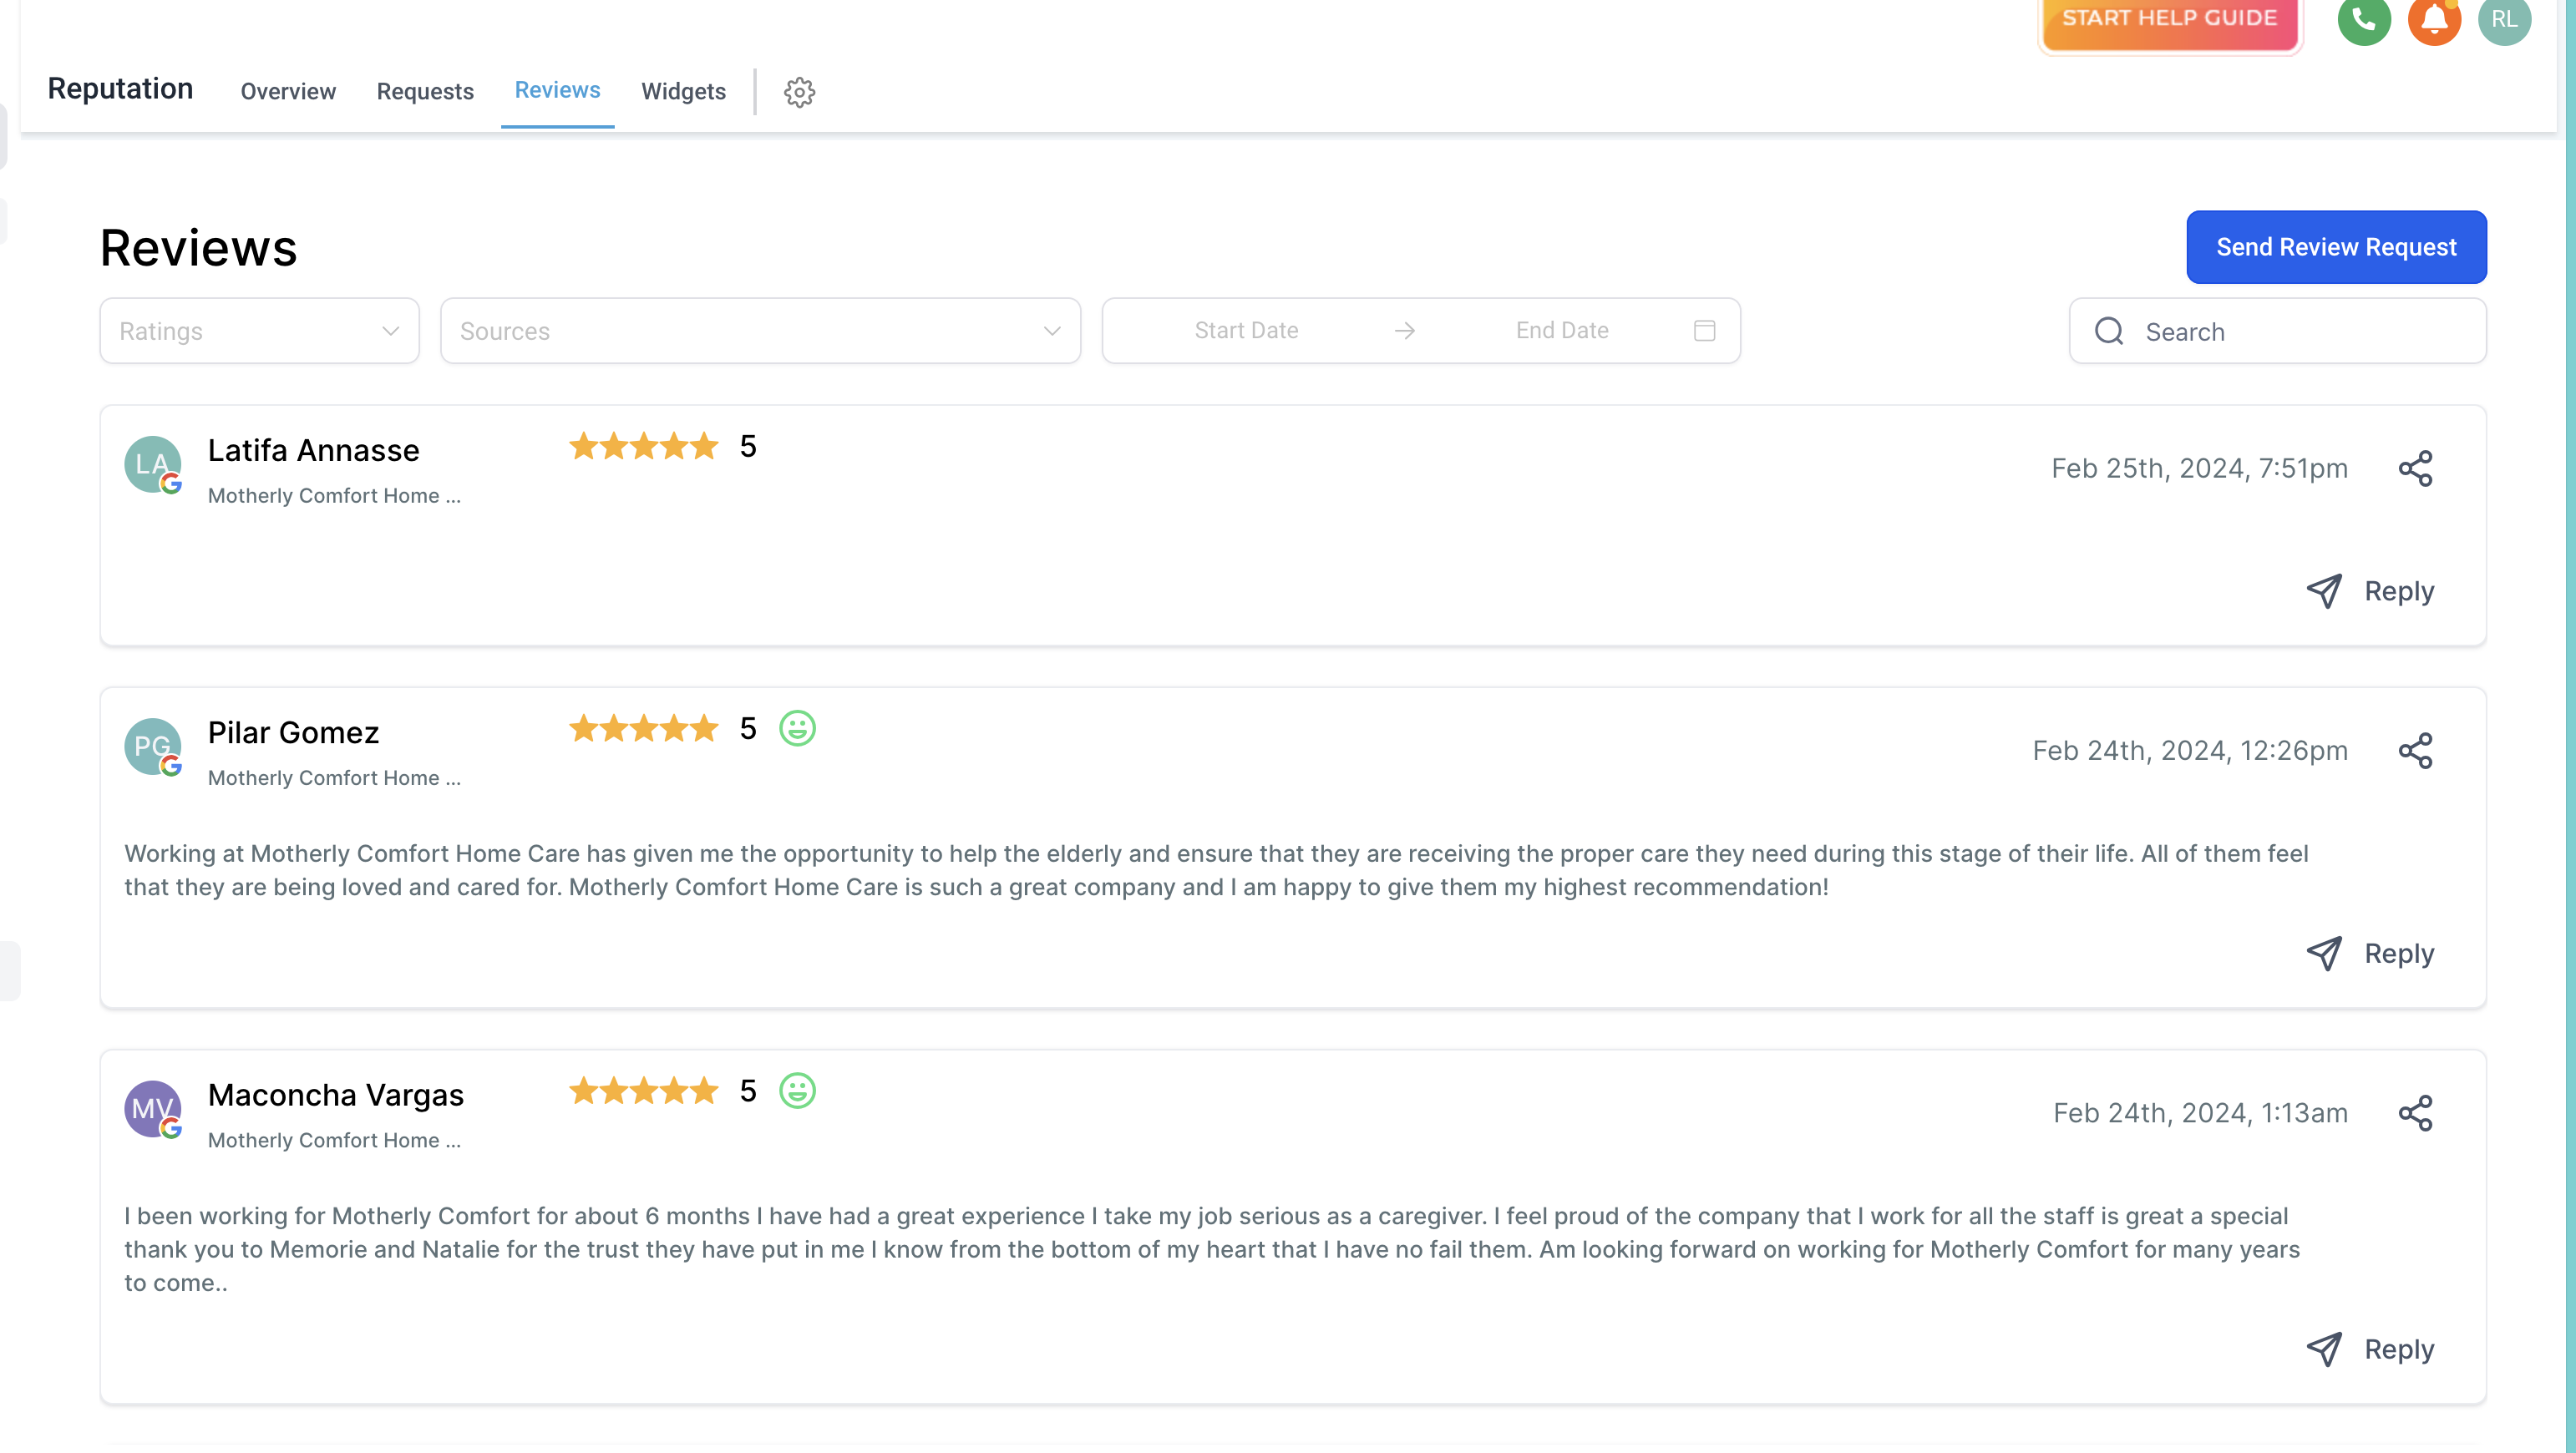Share Maconcha Vargas's review
Viewport: 2576px width, 1453px height.
[2415, 1113]
